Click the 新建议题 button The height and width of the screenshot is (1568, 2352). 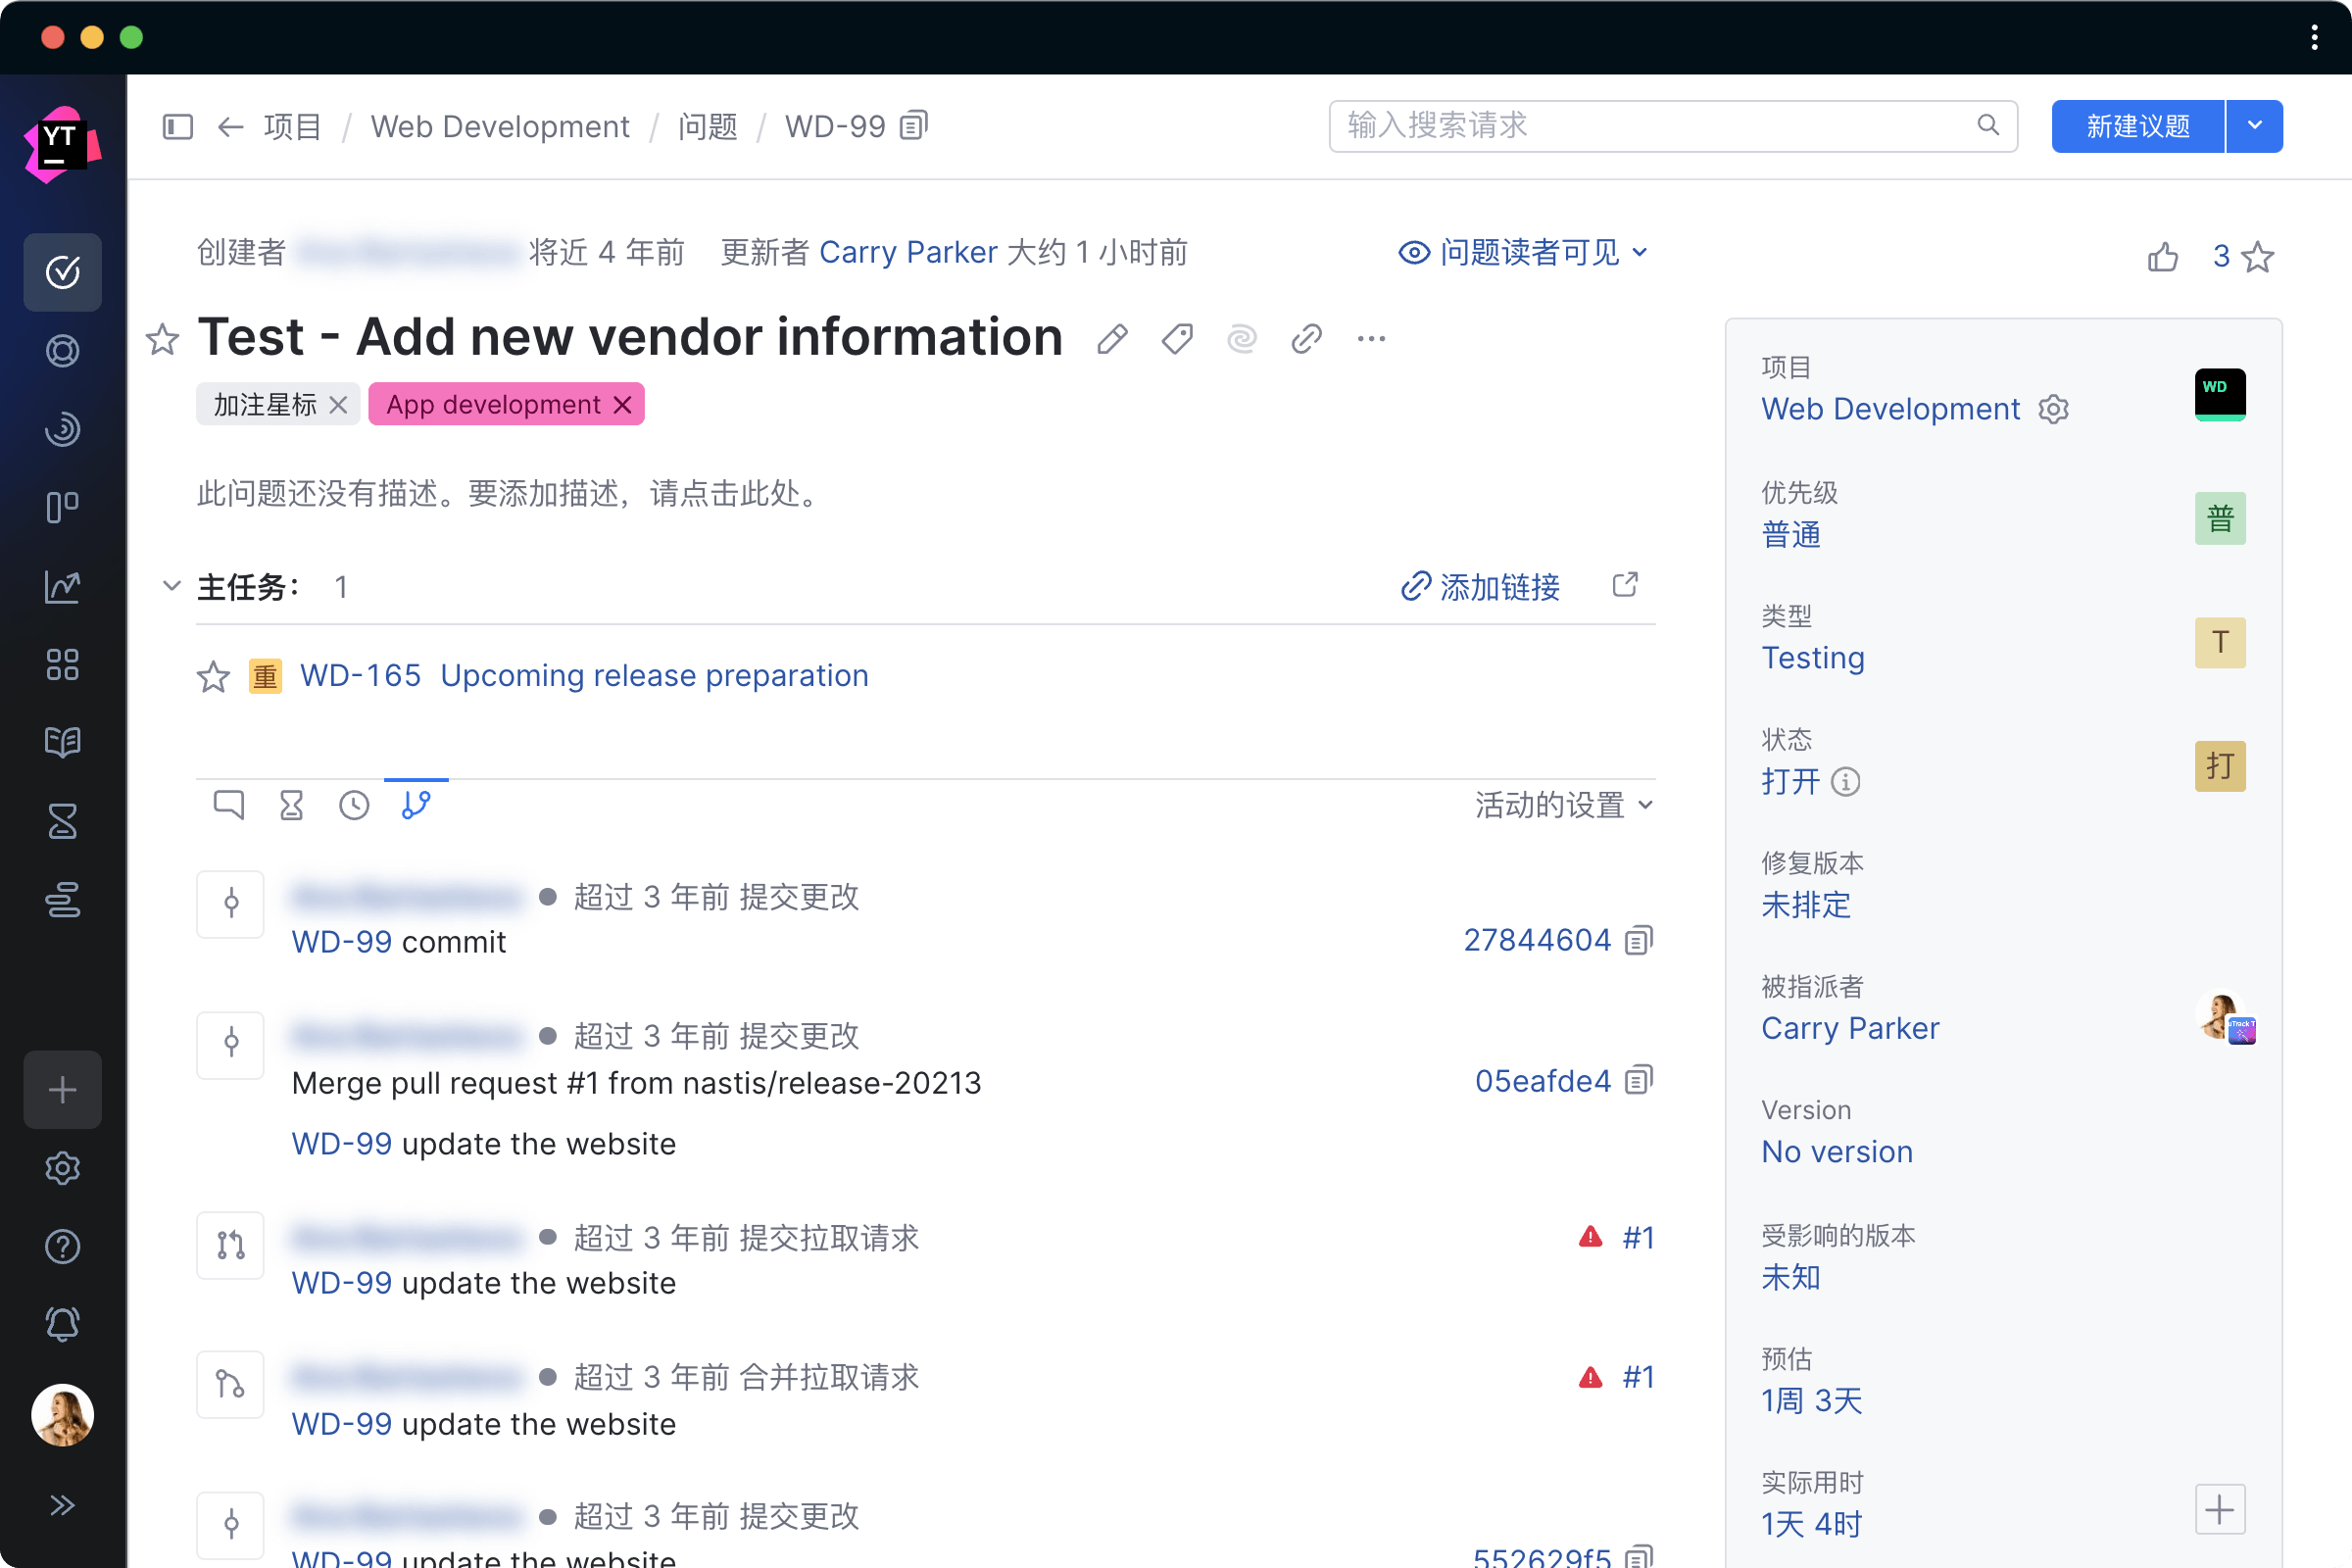[2137, 126]
